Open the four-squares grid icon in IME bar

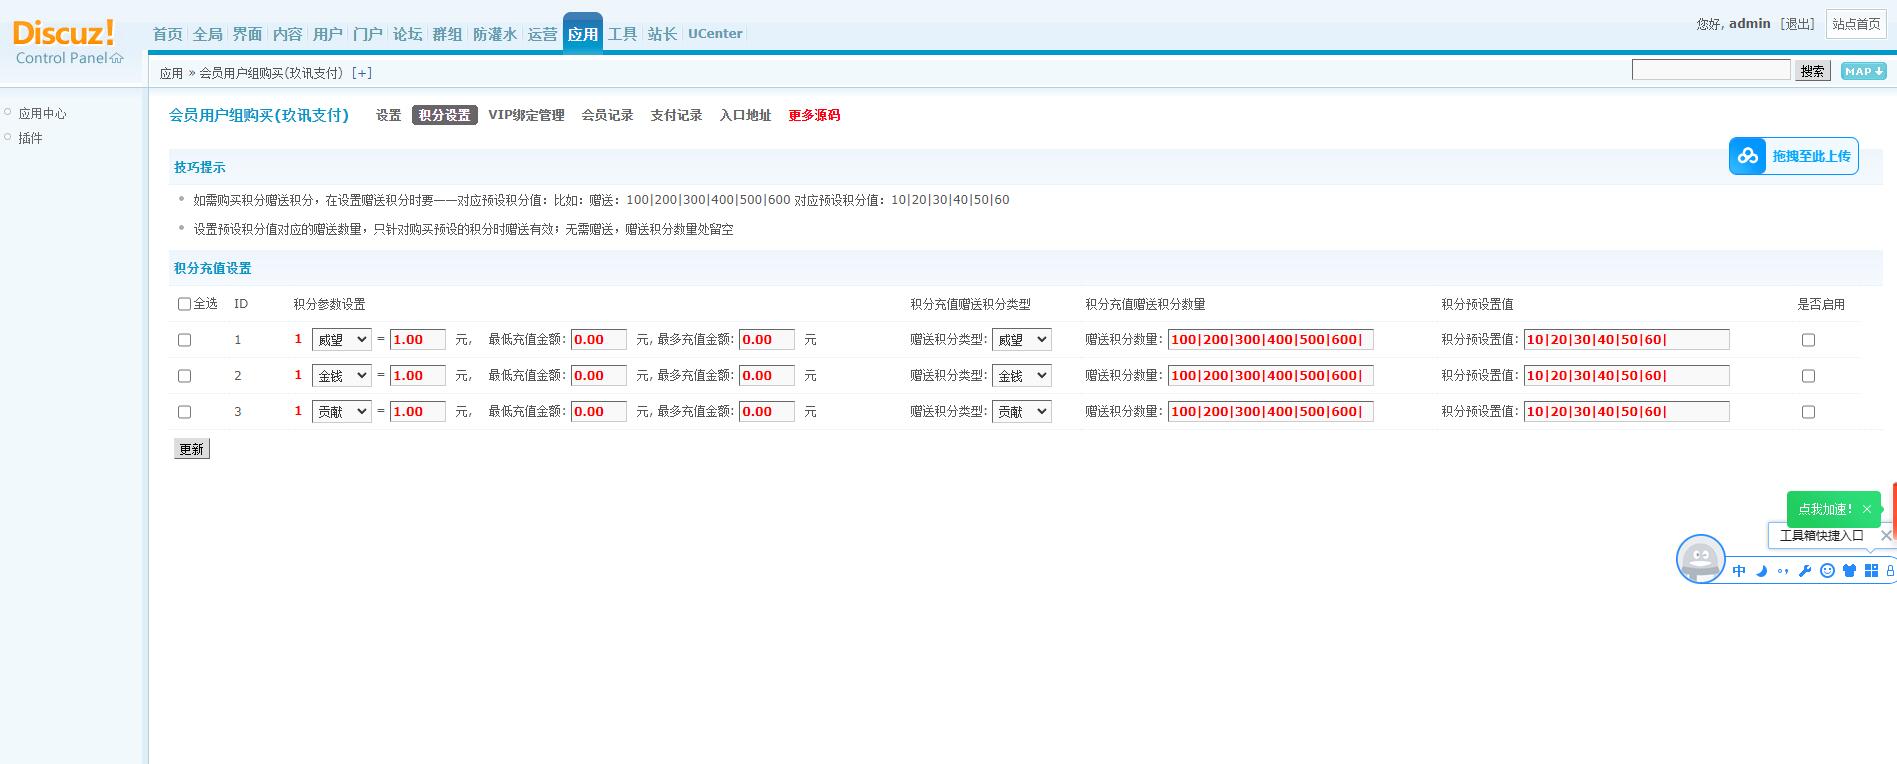tap(1871, 571)
